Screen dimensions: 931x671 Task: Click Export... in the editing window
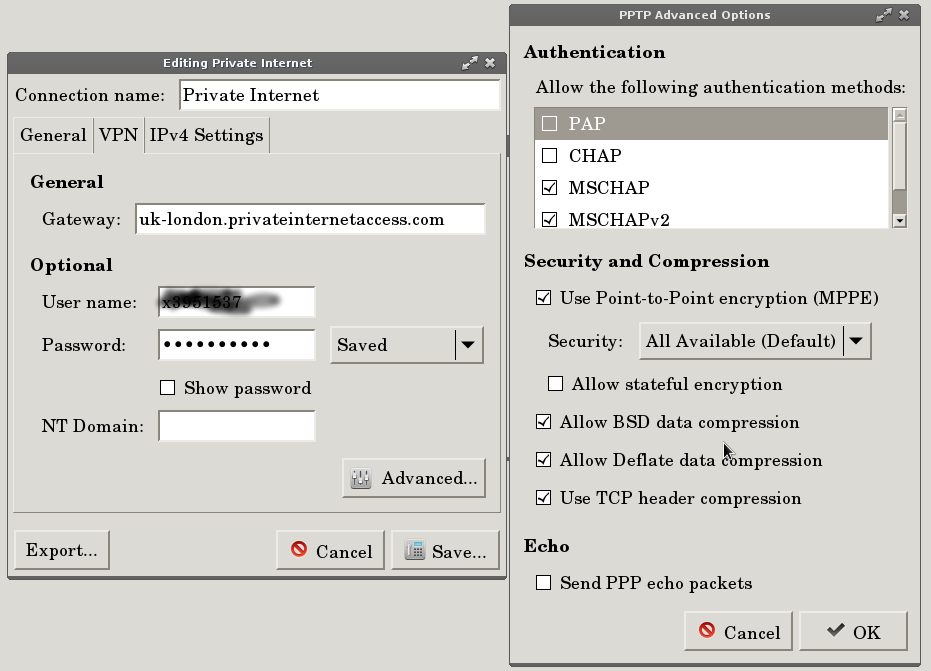click(62, 550)
